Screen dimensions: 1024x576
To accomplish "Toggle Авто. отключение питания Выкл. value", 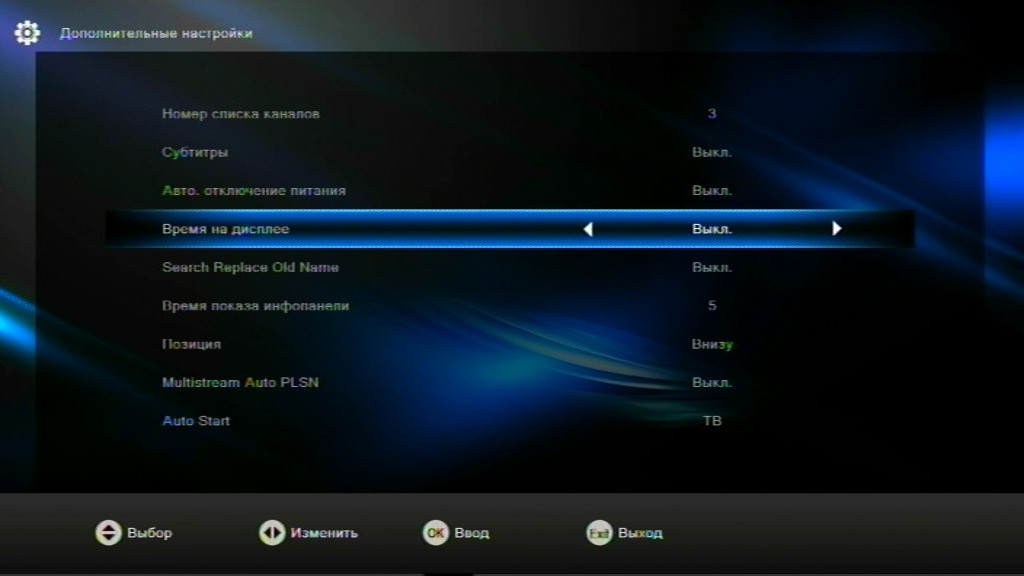I will pyautogui.click(x=712, y=191).
